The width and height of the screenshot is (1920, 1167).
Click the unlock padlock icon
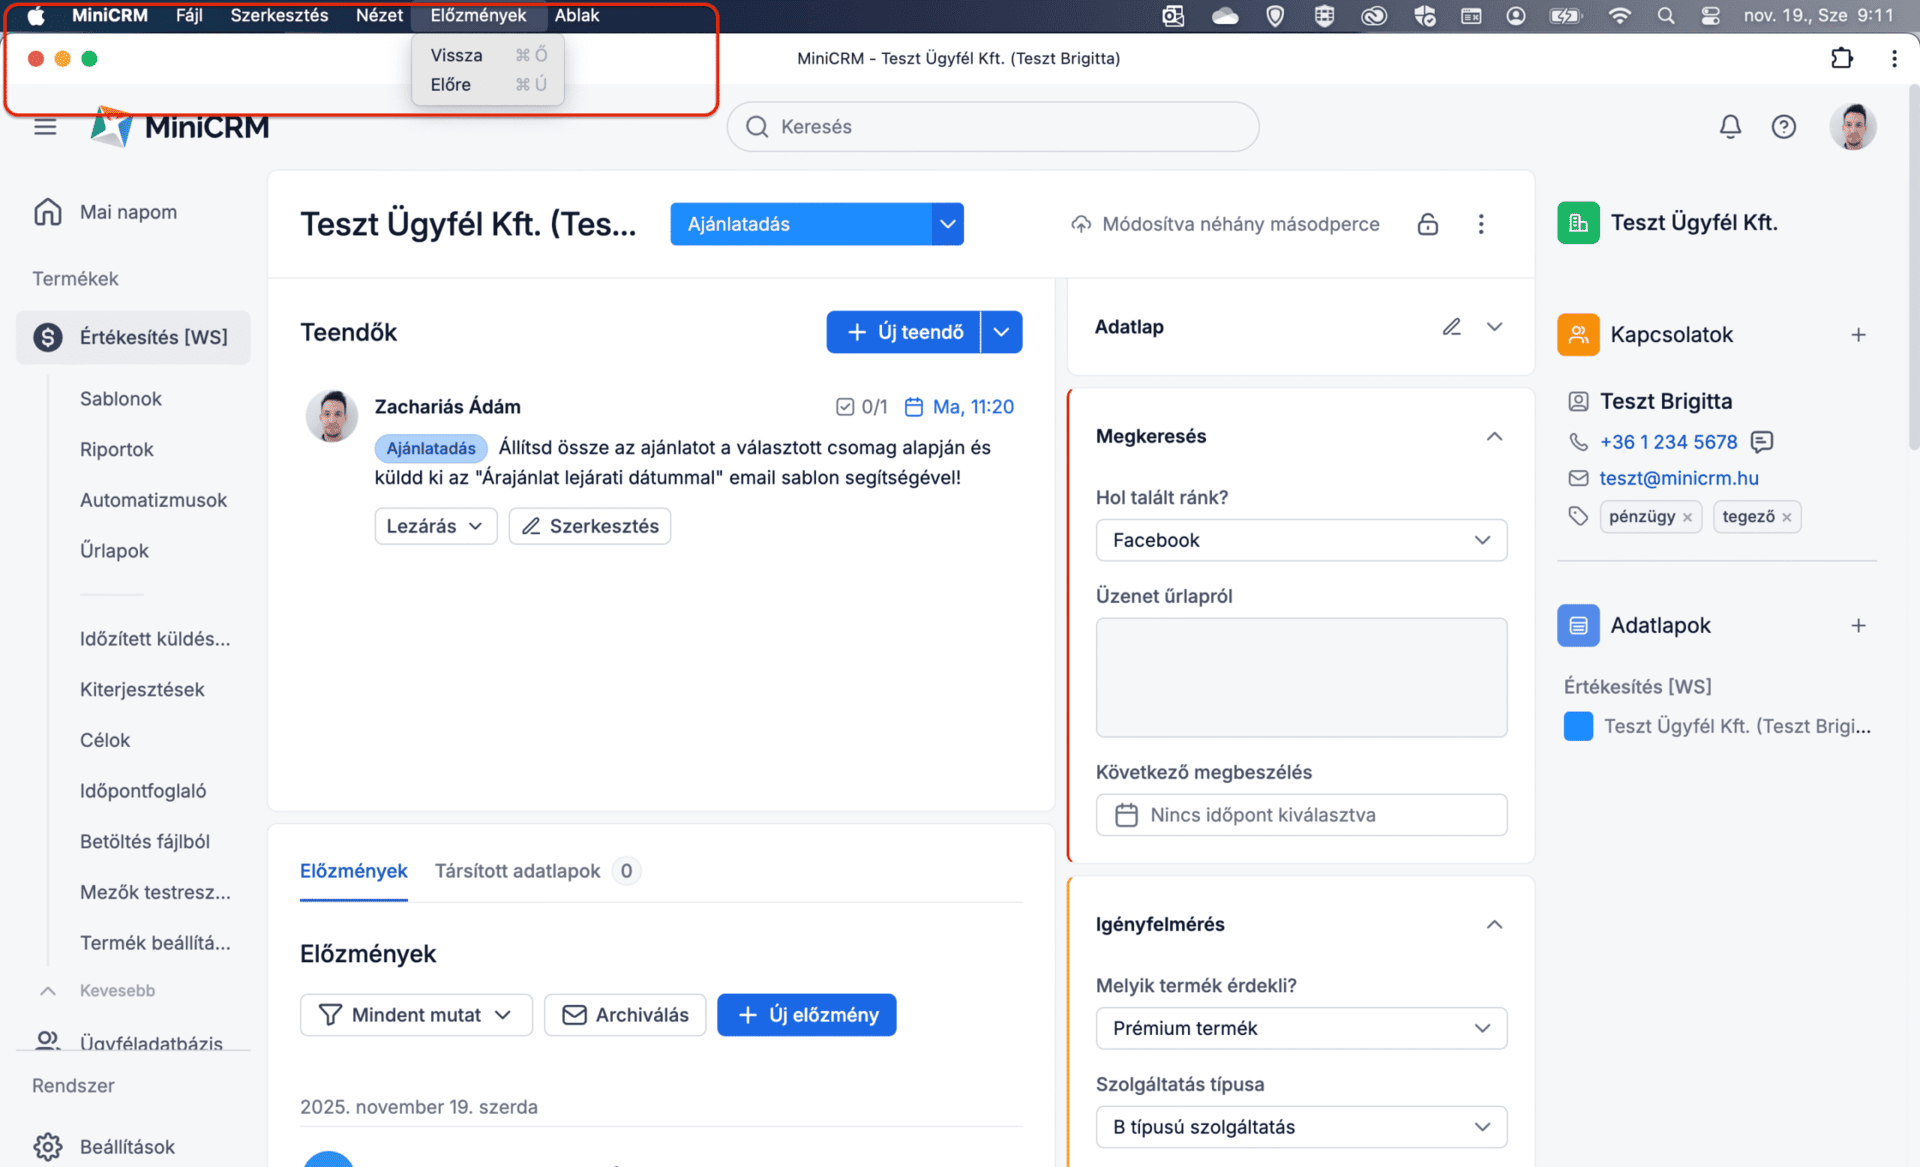click(x=1427, y=224)
